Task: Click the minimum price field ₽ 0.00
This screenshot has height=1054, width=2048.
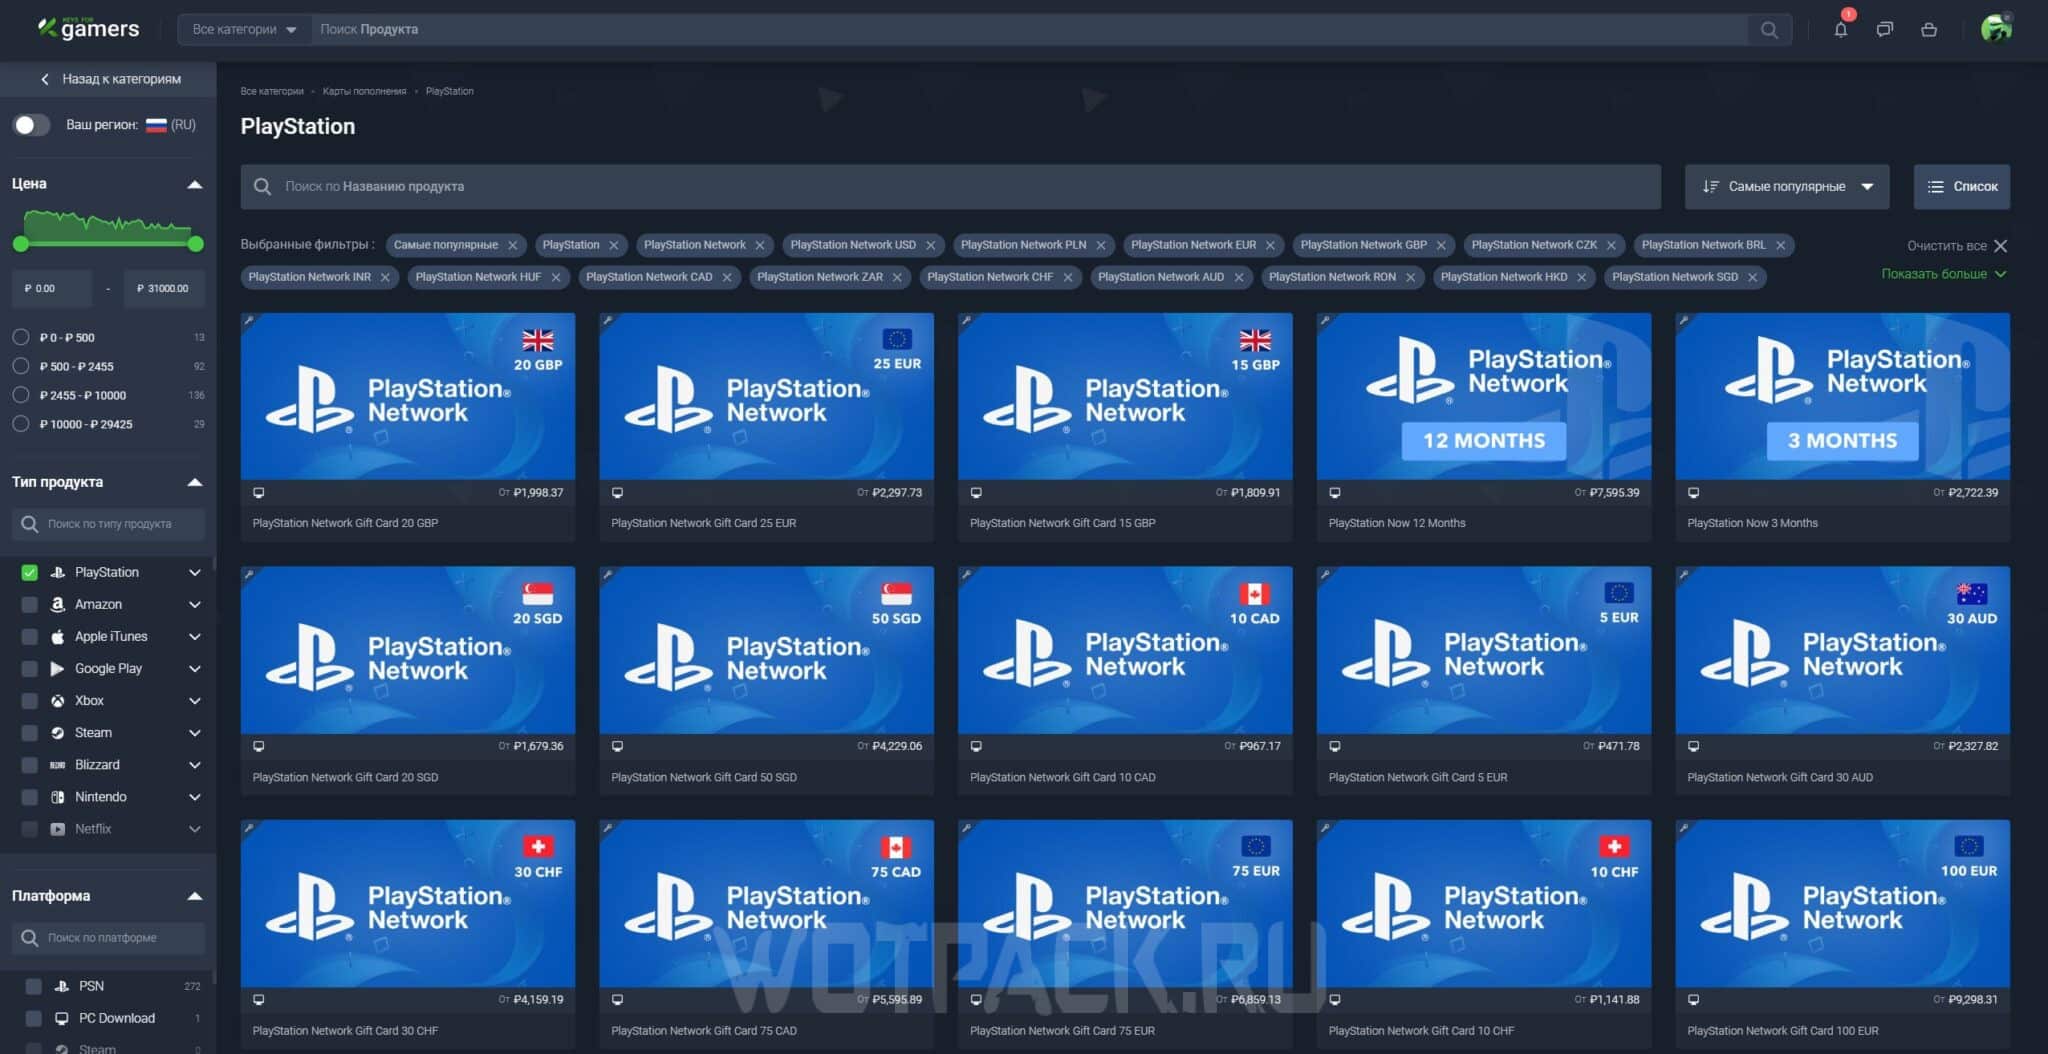Action: tap(52, 288)
